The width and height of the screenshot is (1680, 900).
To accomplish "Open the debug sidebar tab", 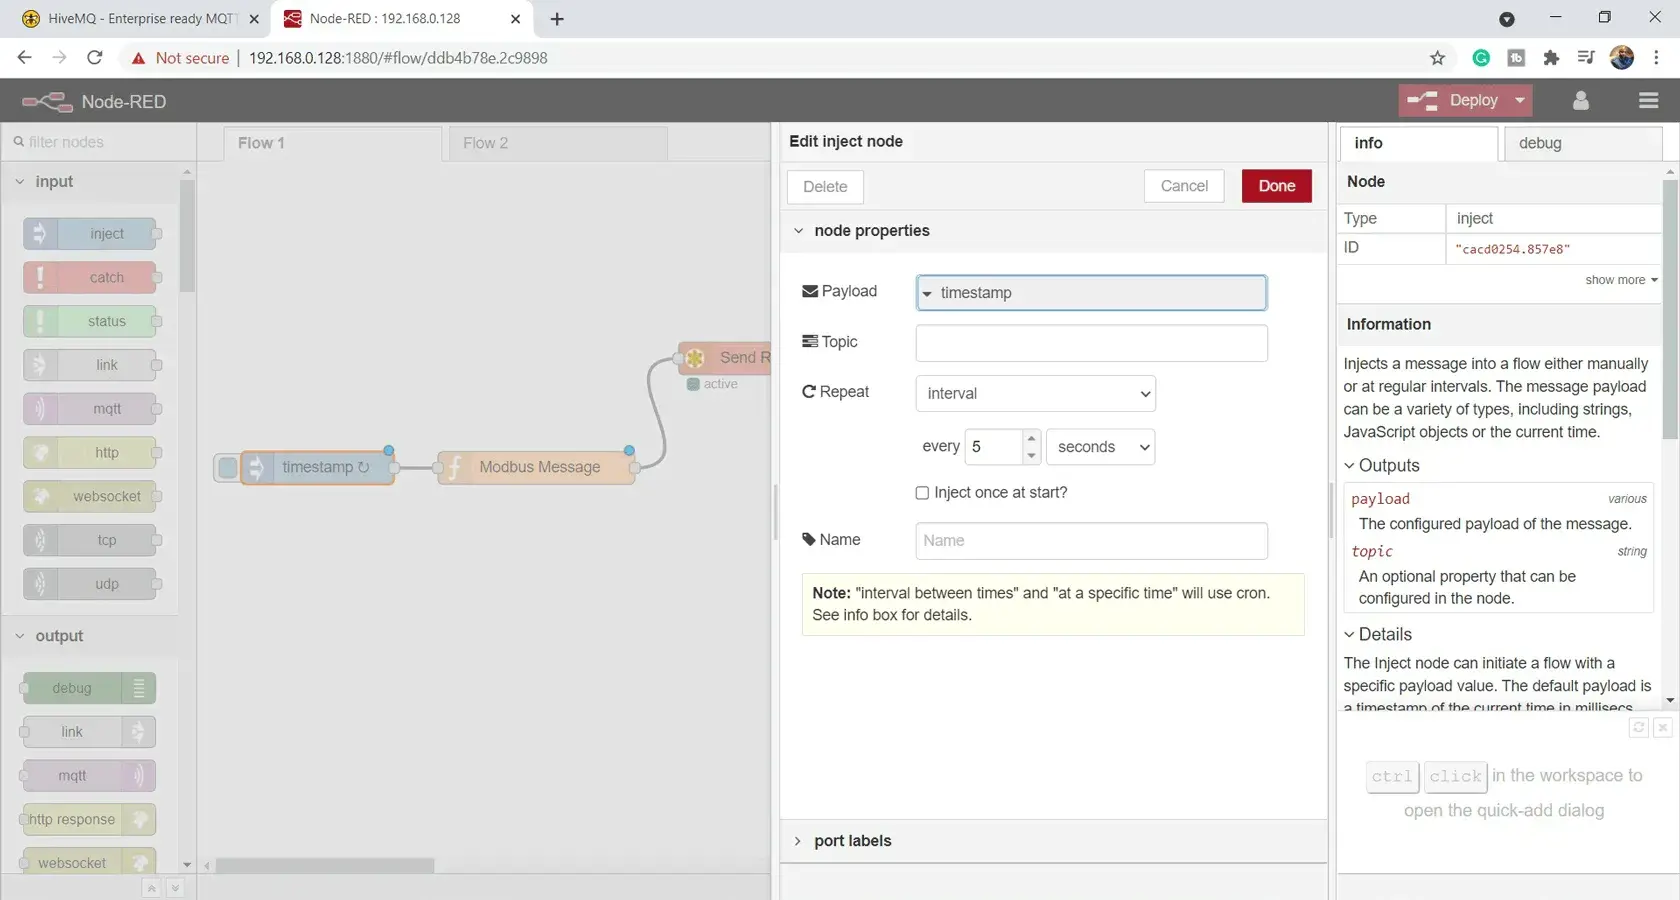I will (x=1583, y=143).
